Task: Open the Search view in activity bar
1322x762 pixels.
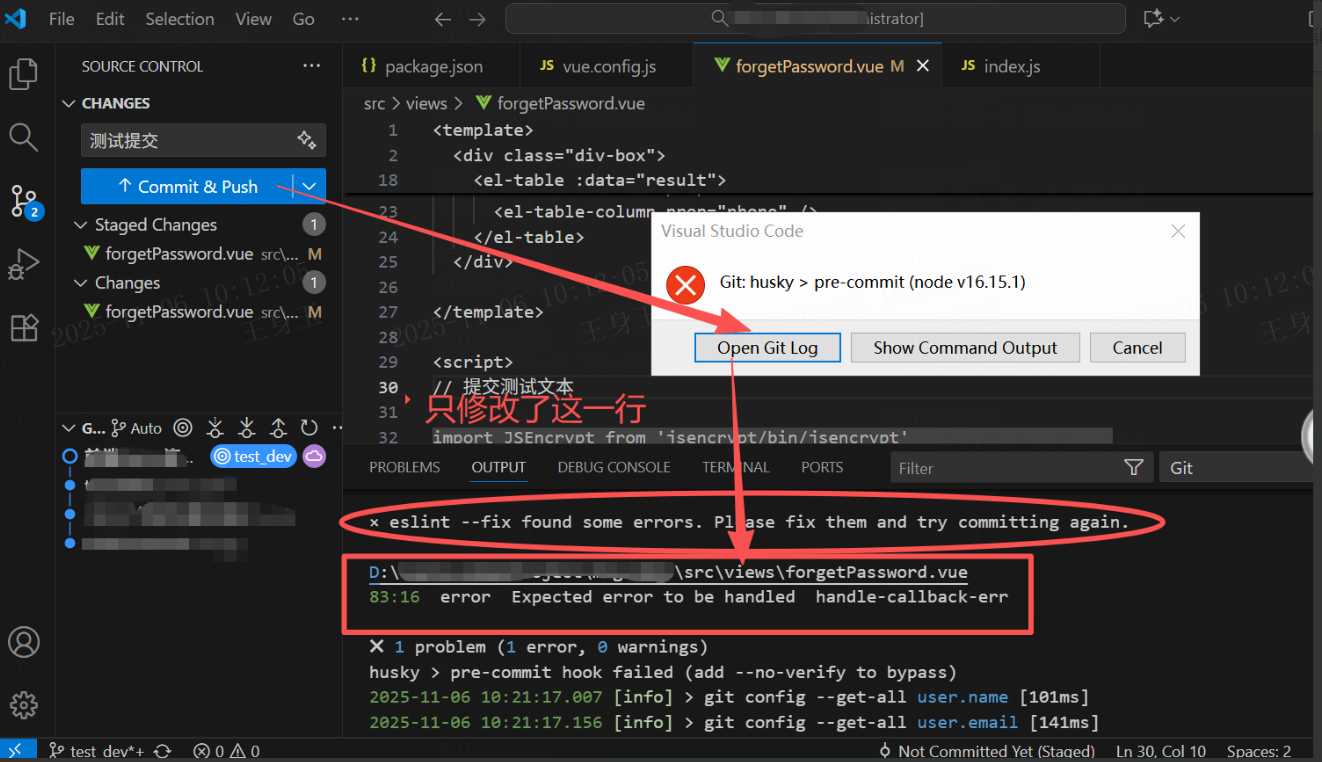Action: [23, 137]
